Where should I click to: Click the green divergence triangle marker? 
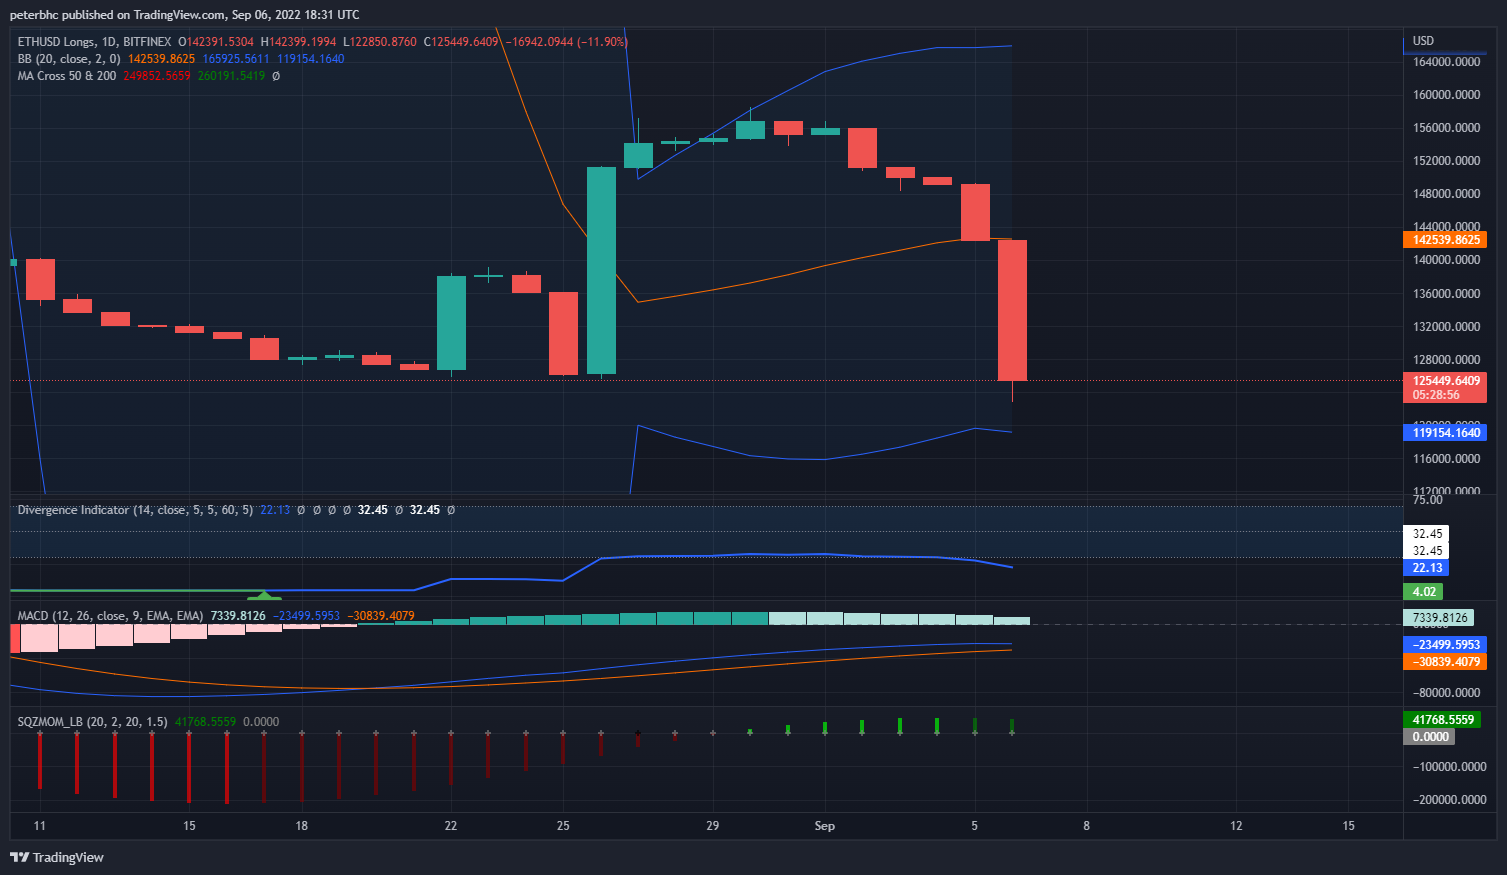tap(264, 595)
